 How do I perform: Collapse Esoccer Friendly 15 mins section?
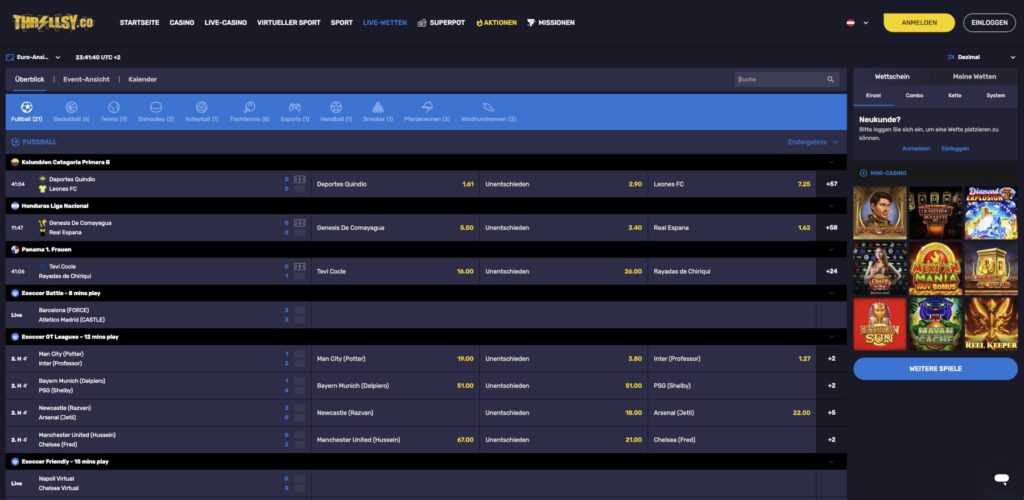831,461
